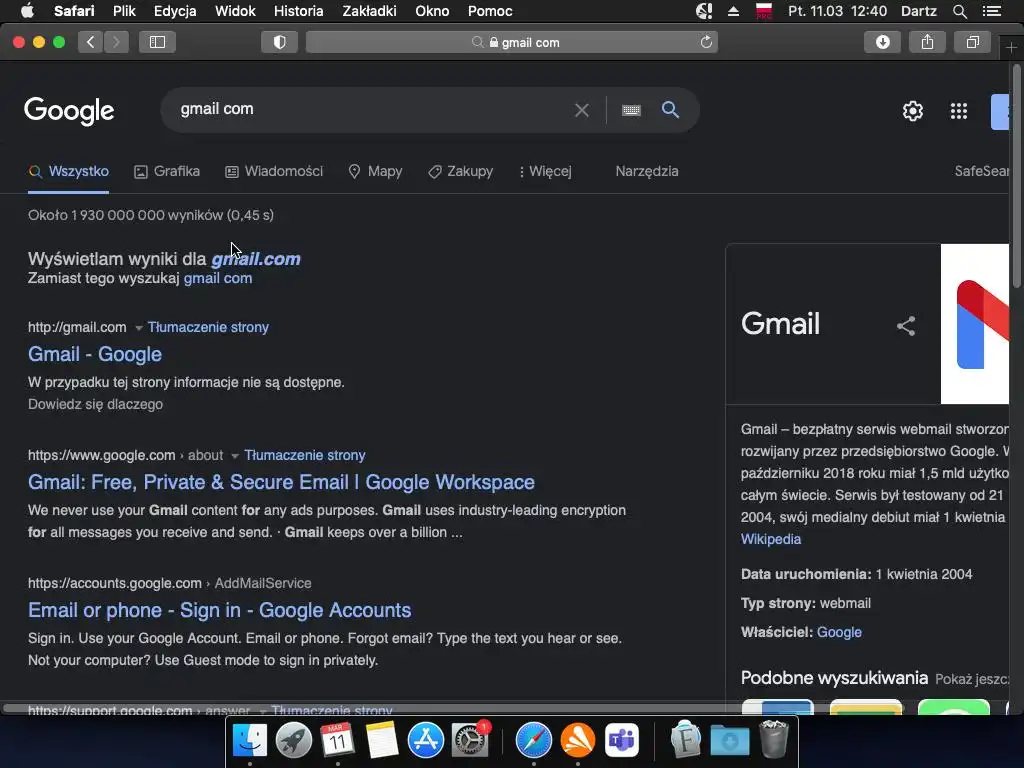Open a new tab with the plus button
Viewport: 1024px width, 768px height.
coord(1012,48)
